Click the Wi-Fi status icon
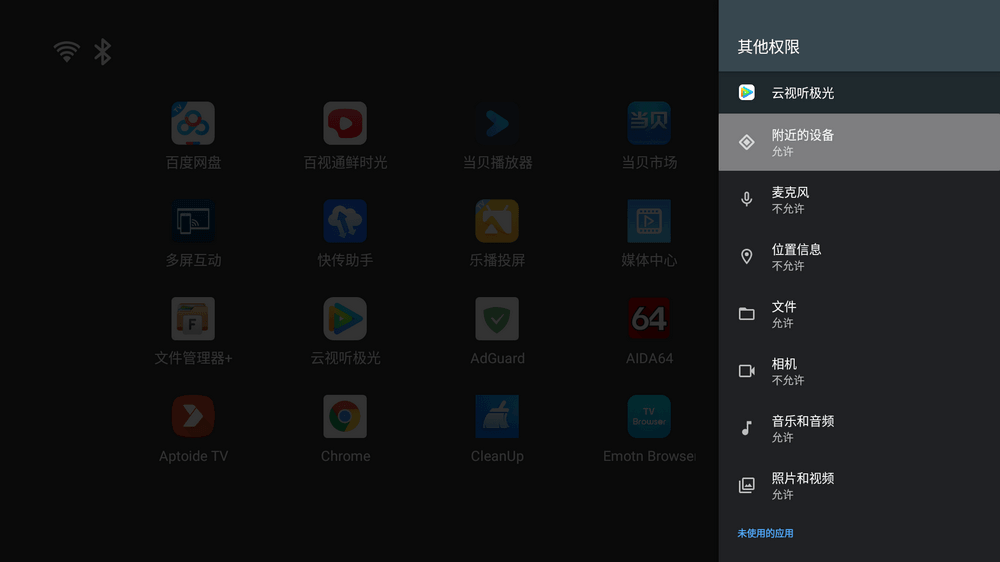Screen dimensions: 1000x562 coord(67,52)
